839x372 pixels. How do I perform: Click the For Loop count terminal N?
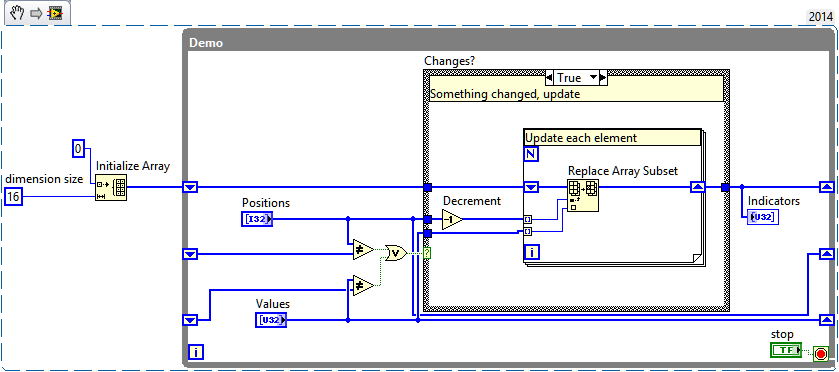[x=531, y=154]
